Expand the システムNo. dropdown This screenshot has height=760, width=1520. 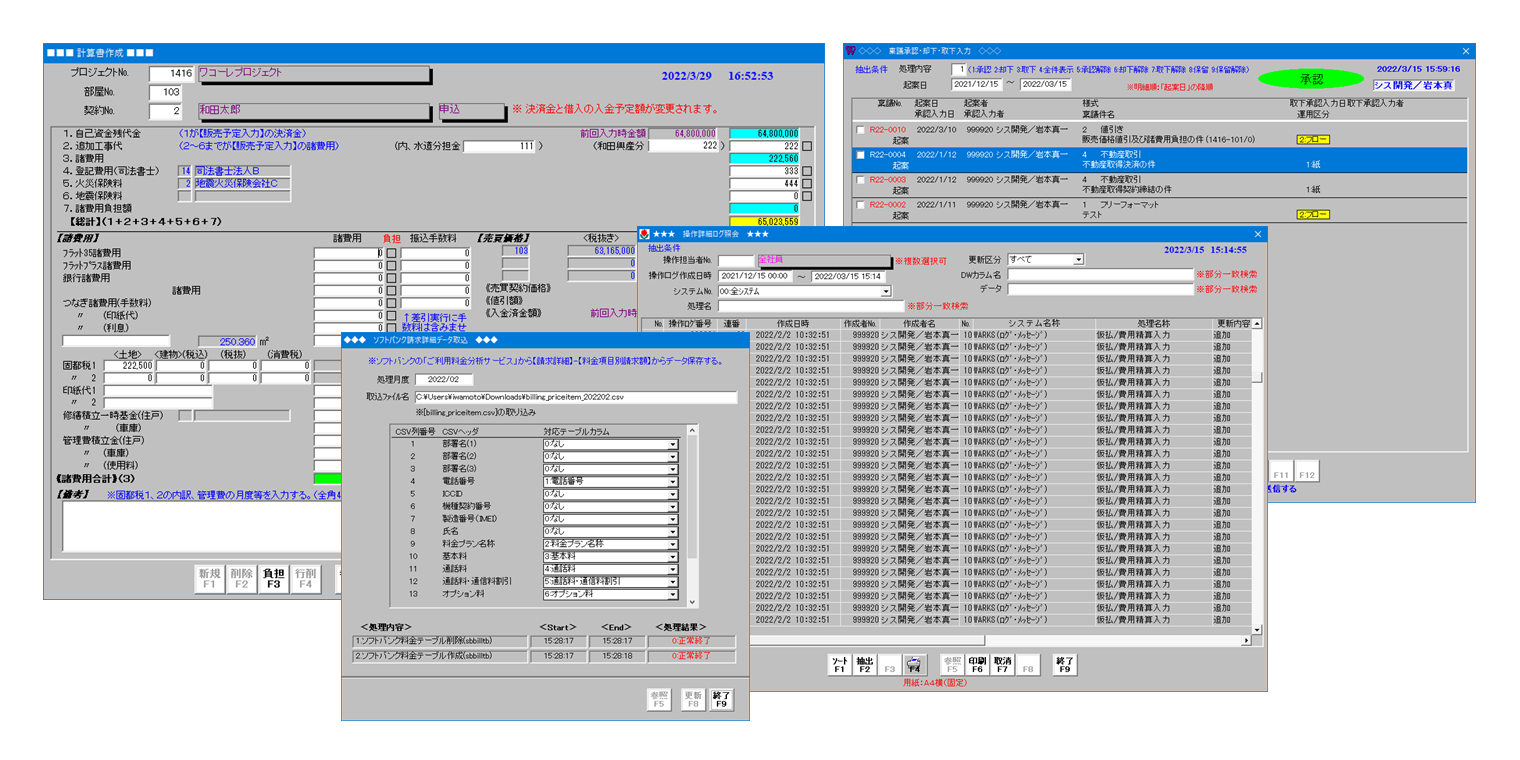pos(885,291)
